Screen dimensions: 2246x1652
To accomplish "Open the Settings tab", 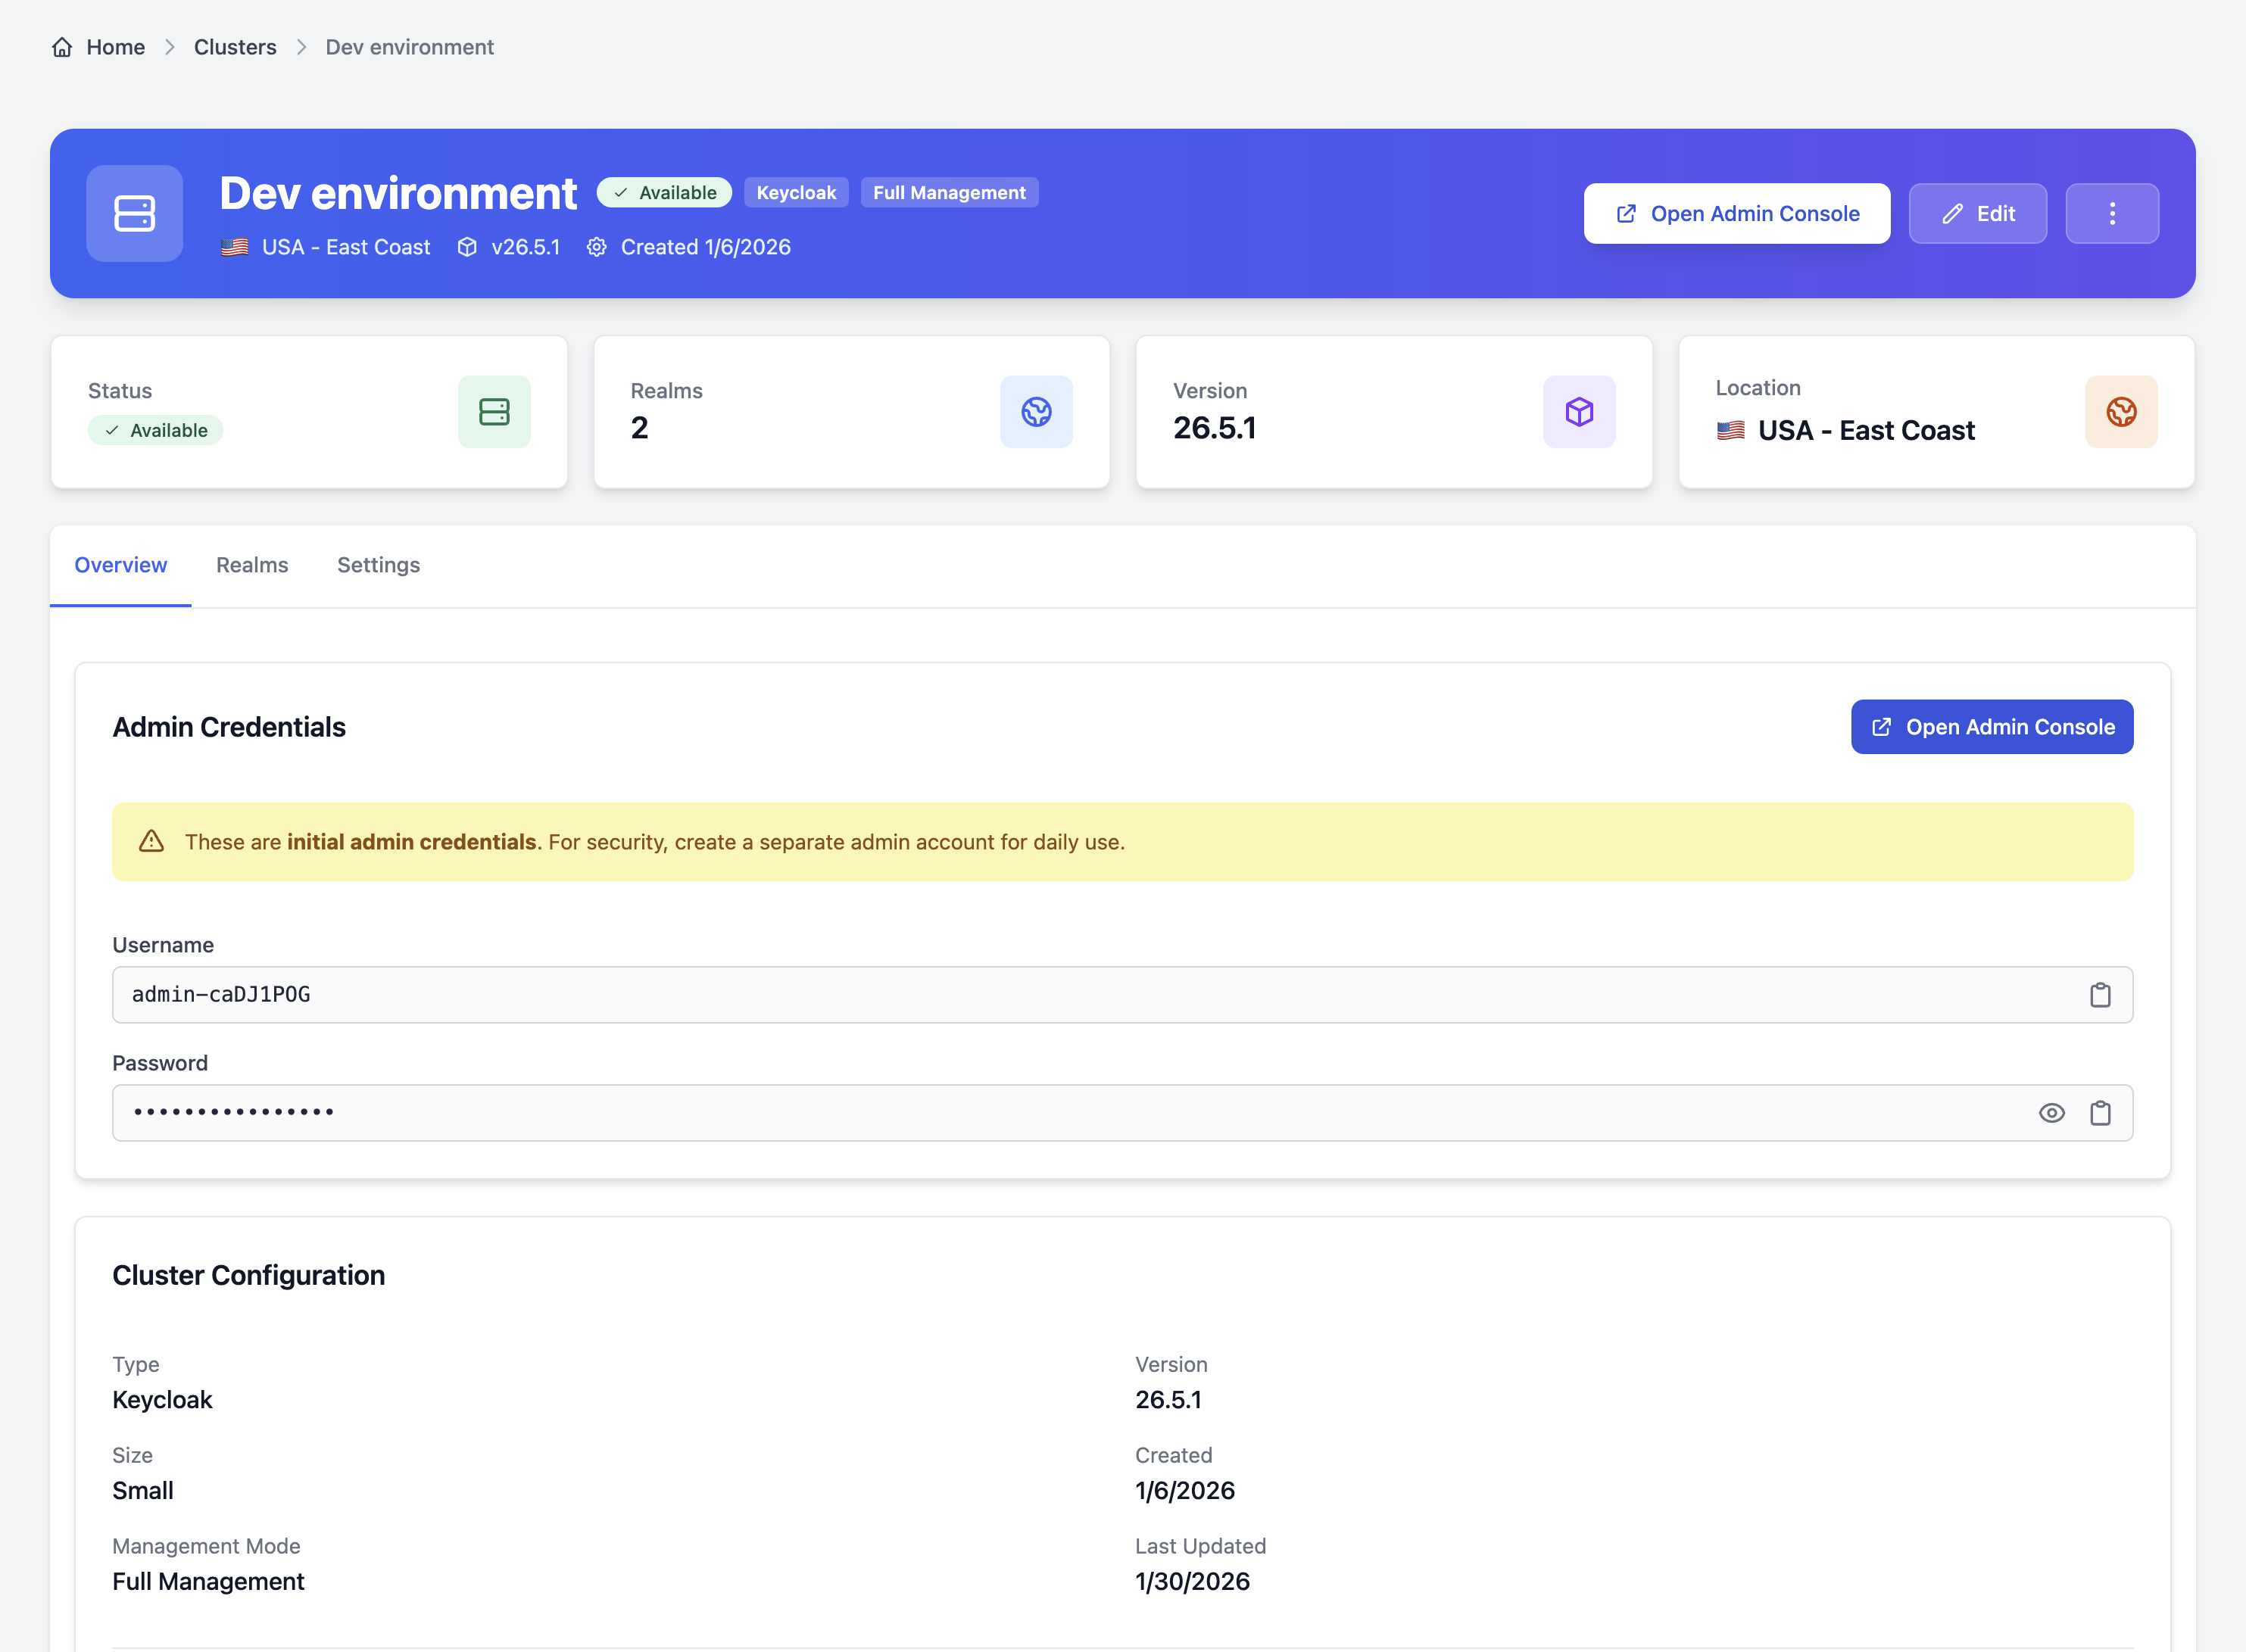I will 378,565.
